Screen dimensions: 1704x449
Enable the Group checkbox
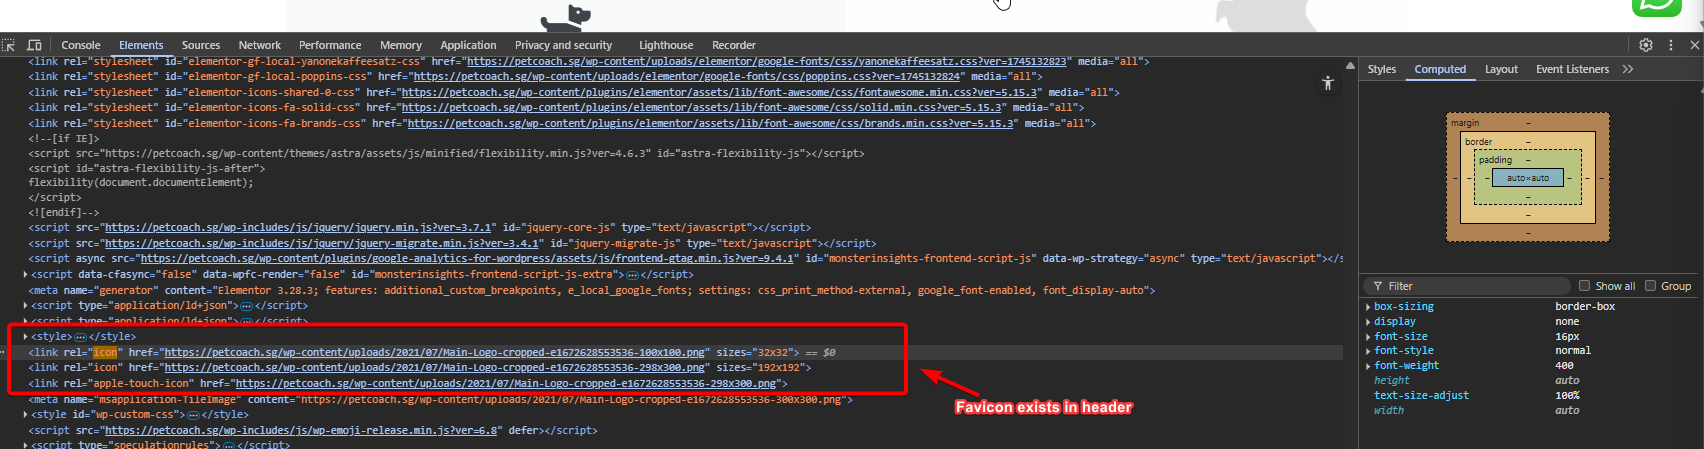[1651, 286]
